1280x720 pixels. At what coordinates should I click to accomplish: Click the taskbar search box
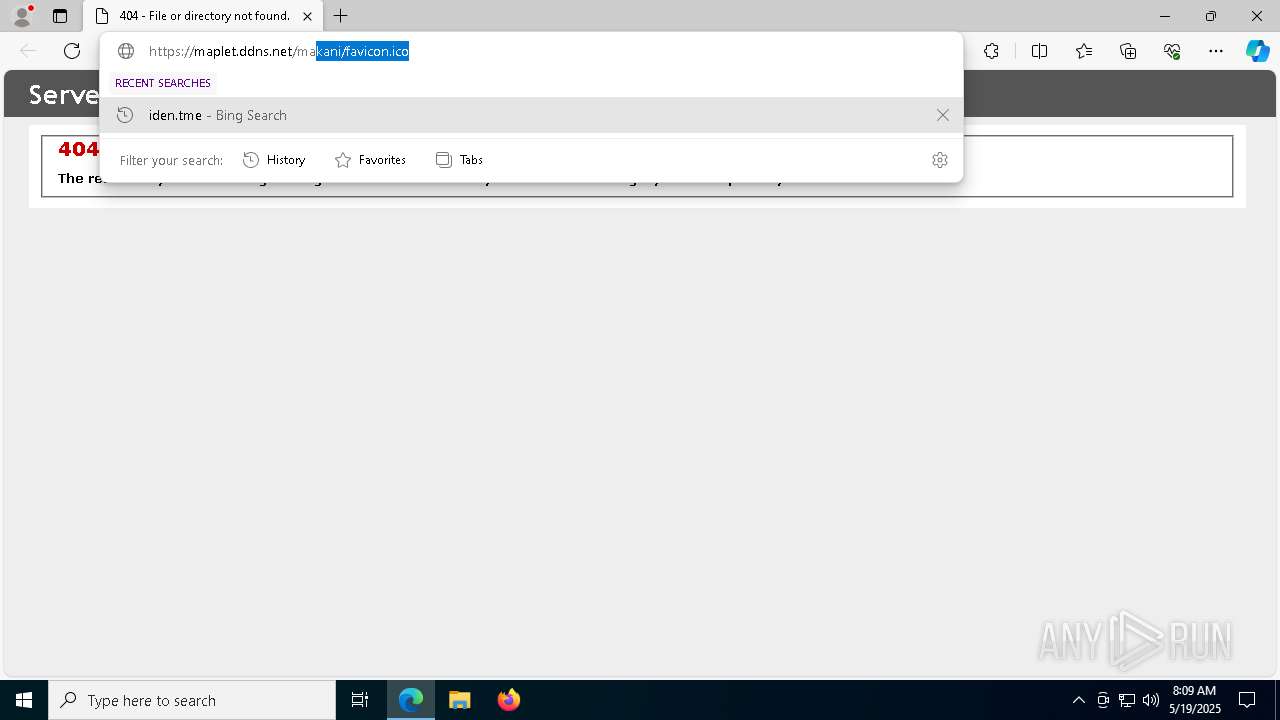[192, 700]
